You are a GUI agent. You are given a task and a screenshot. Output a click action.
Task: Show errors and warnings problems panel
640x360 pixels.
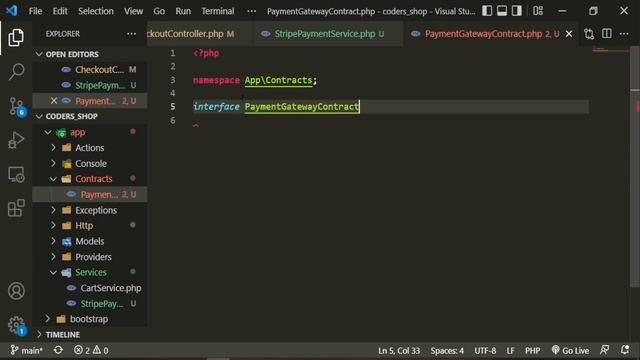coord(91,350)
